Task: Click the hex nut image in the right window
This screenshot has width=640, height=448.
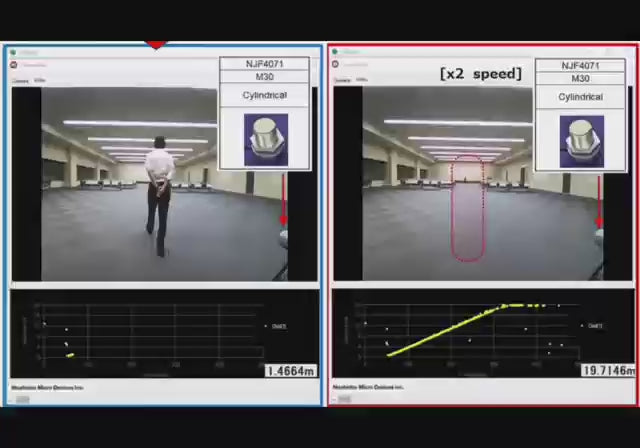Action: [582, 142]
